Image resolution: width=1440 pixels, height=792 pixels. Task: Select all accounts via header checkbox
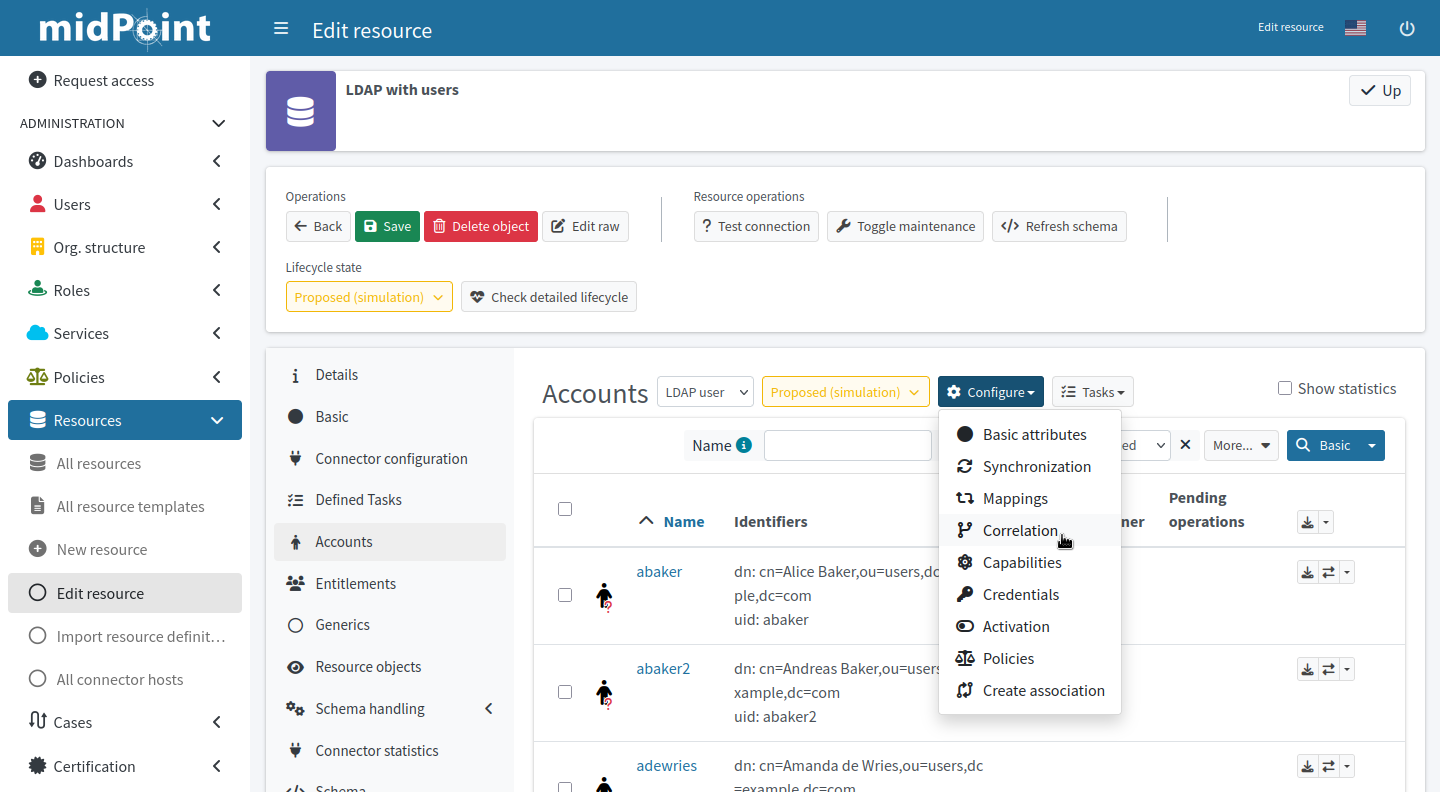(565, 509)
